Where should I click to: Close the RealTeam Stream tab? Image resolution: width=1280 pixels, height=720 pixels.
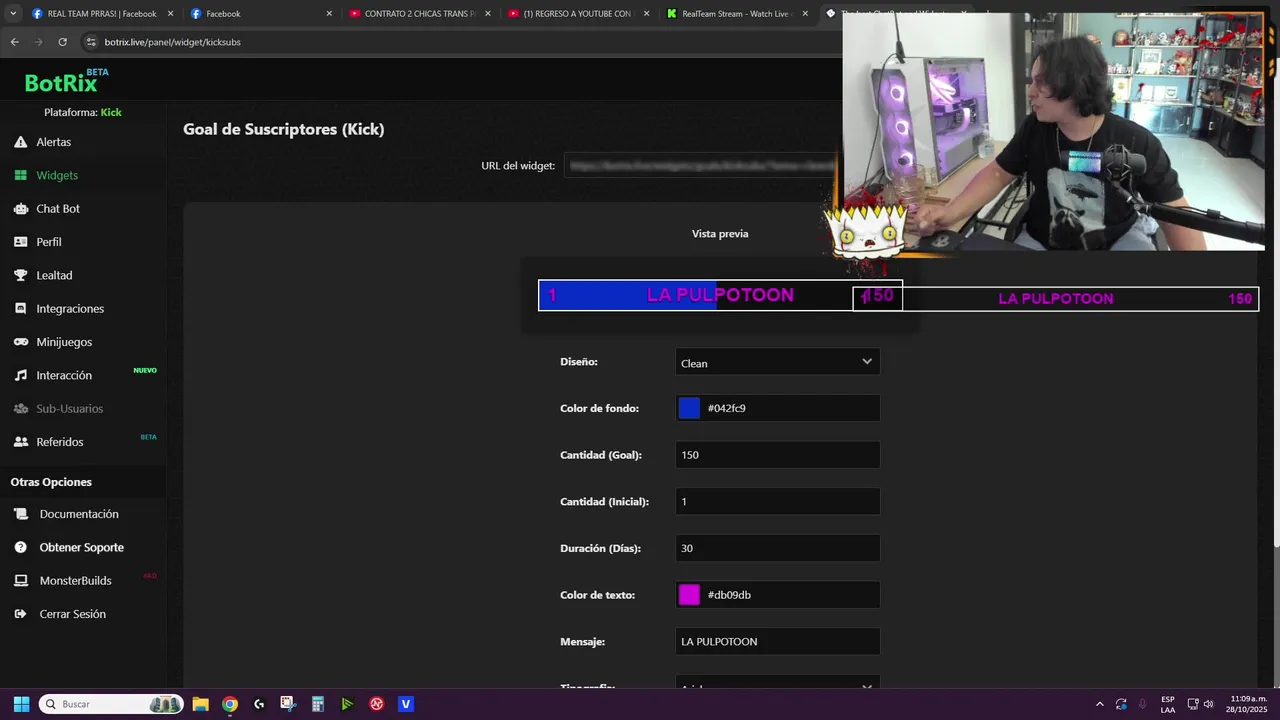tap(805, 14)
